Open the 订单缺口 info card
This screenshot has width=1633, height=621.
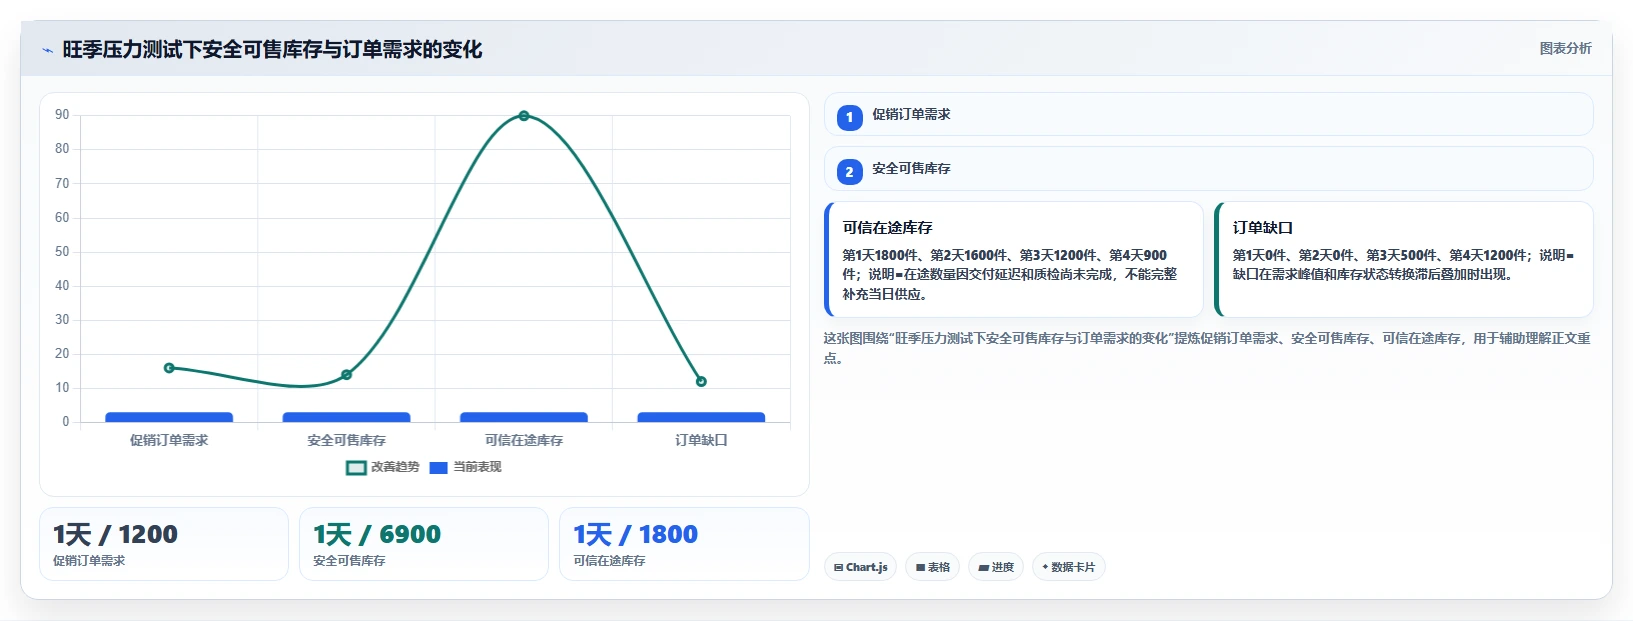tap(1404, 259)
